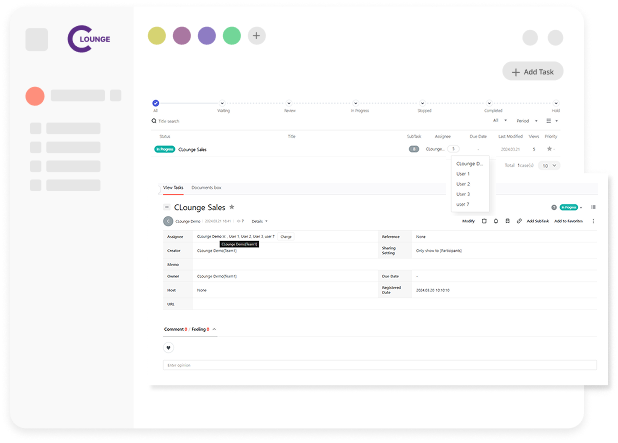Image resolution: width=618 pixels, height=443 pixels.
Task: Click the assignee count badge in row
Action: (453, 149)
